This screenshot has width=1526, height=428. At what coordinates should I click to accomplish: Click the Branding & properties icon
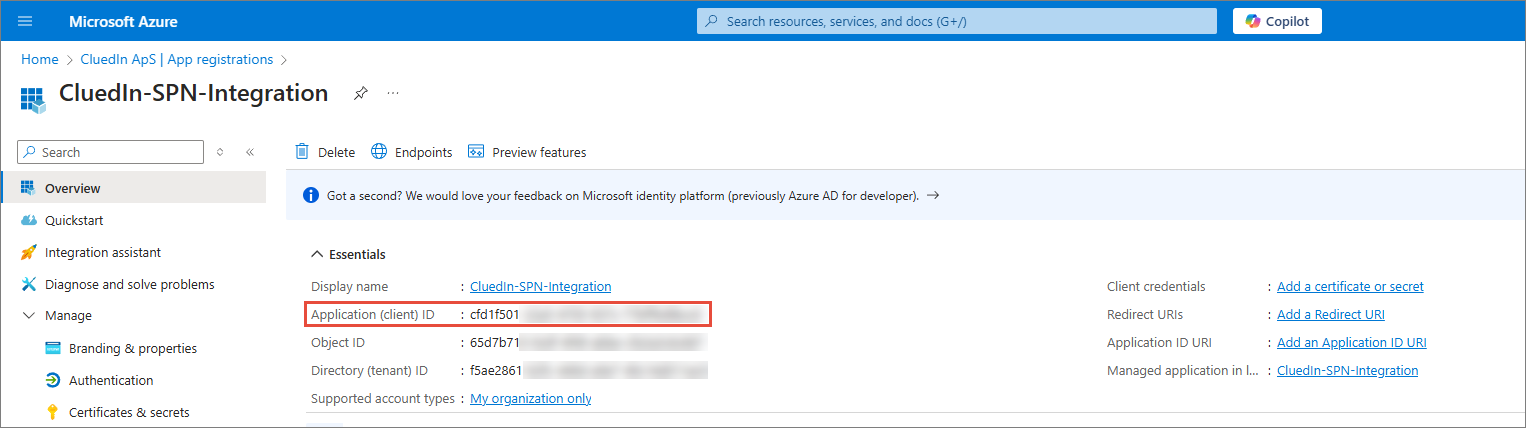[x=53, y=348]
